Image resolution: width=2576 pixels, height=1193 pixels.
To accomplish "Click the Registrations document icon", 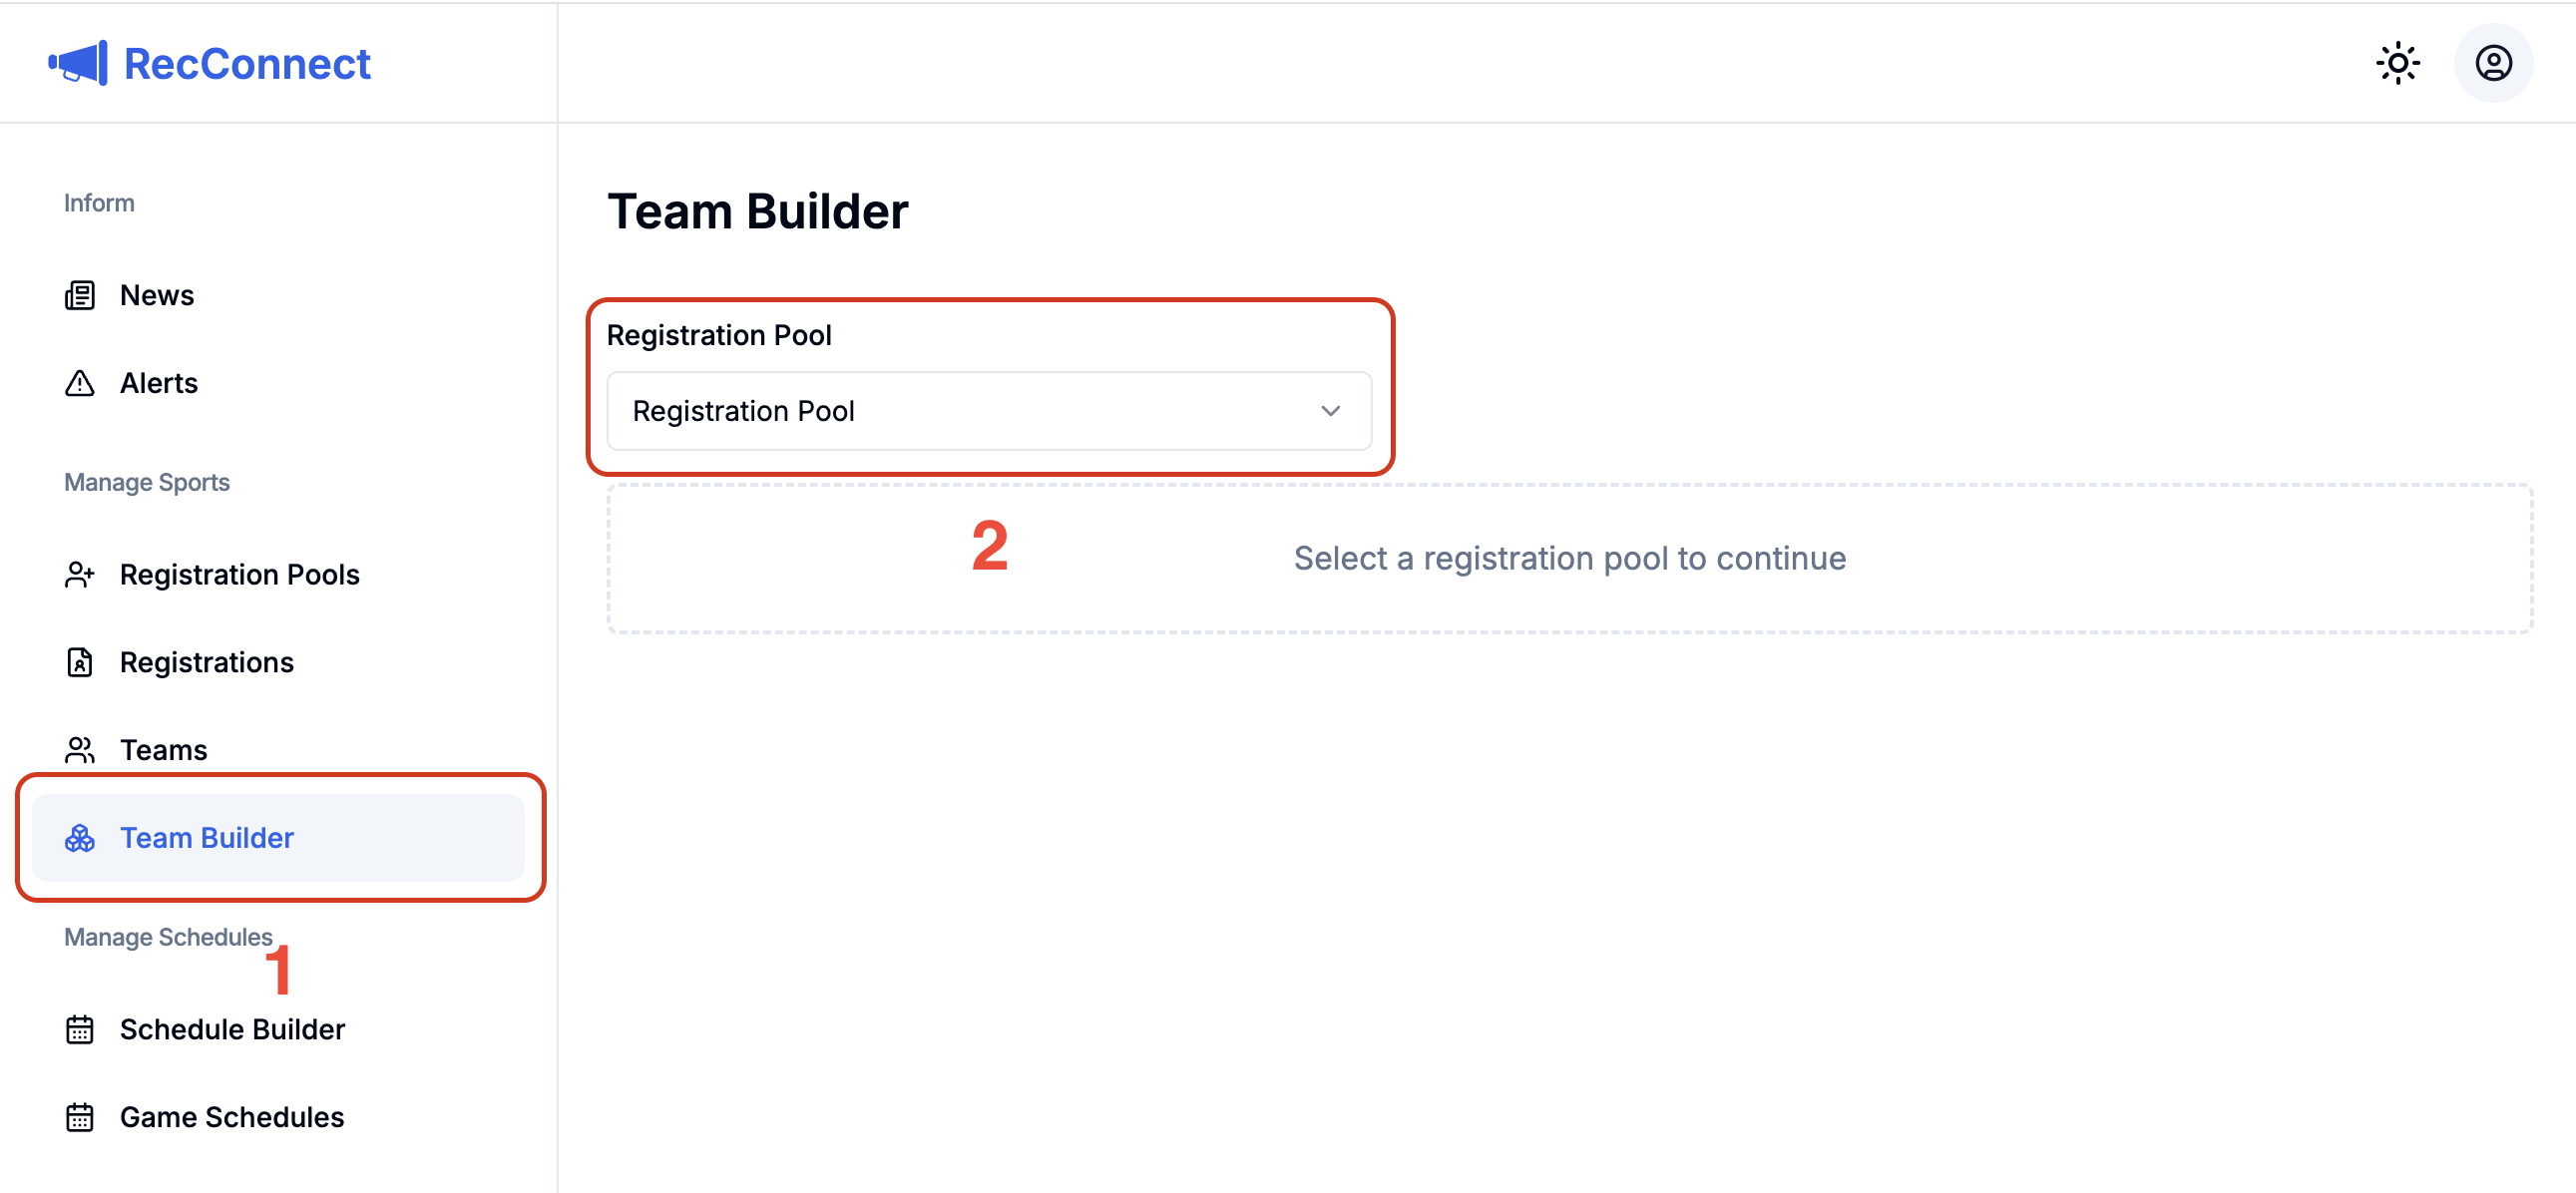I will click(x=80, y=662).
